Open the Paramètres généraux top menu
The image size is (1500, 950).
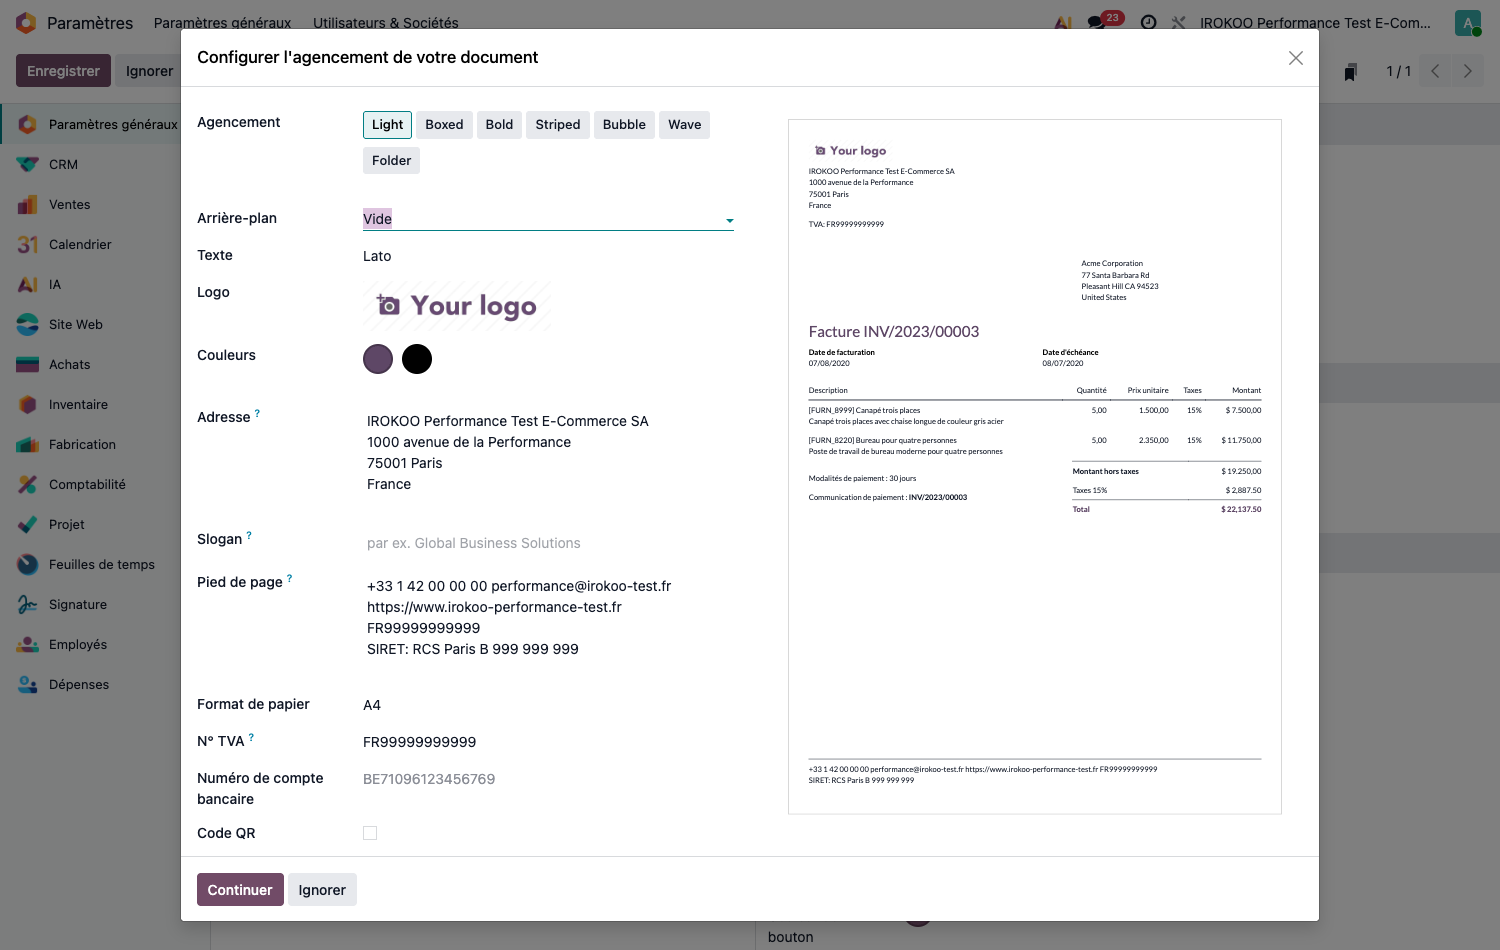click(x=222, y=23)
